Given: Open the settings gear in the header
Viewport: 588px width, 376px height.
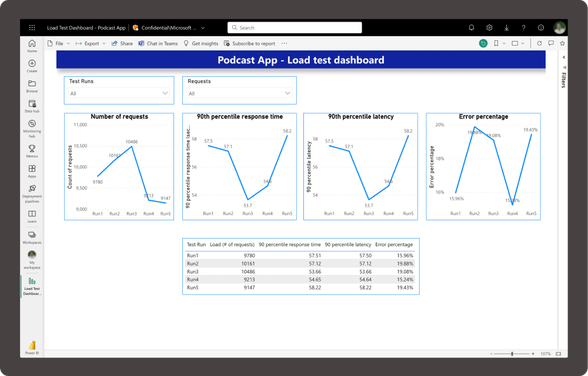Looking at the screenshot, I should [489, 27].
